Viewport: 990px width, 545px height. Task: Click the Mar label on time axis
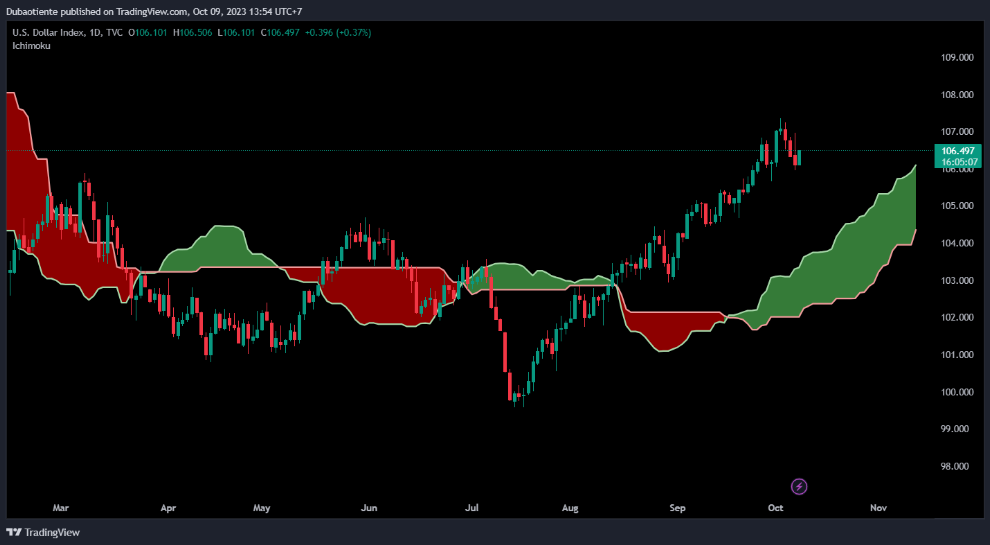pyautogui.click(x=61, y=508)
